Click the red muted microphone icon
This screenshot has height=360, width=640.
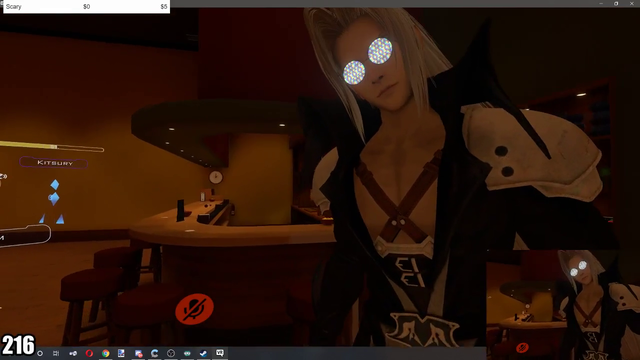tap(194, 309)
